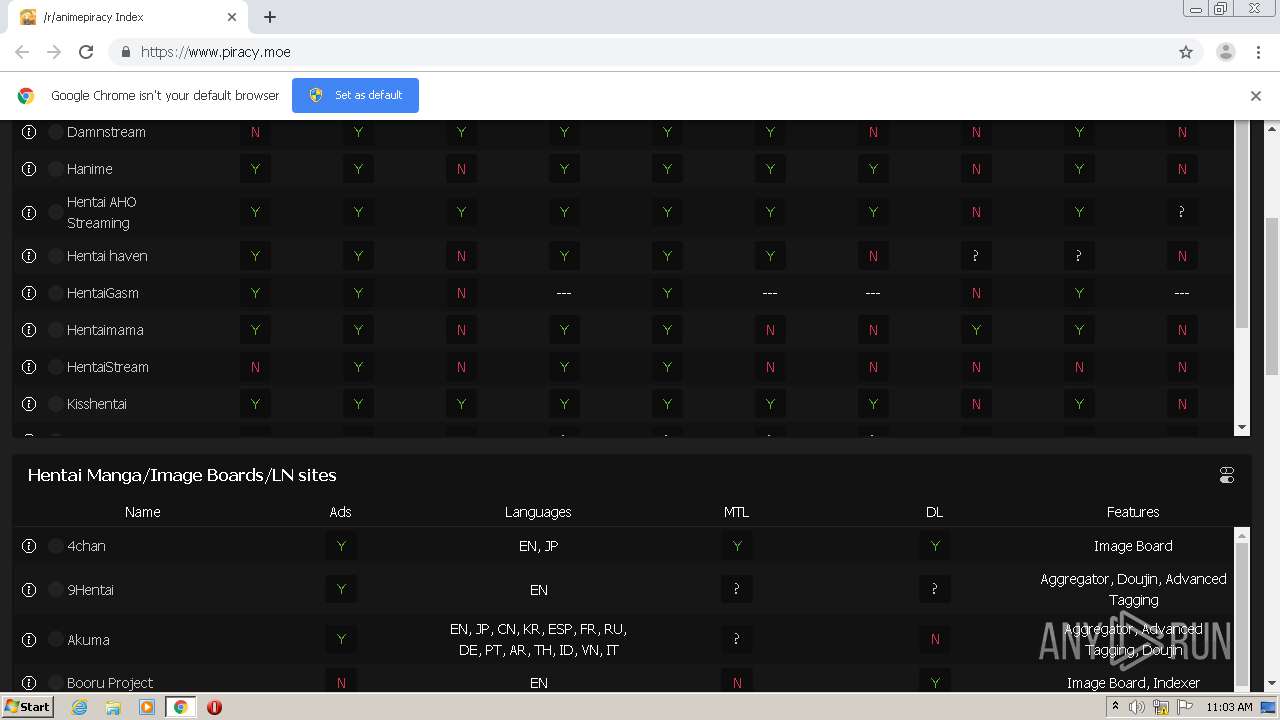1280x720 pixels.
Task: Go back to previous page
Action: pyautogui.click(x=22, y=52)
